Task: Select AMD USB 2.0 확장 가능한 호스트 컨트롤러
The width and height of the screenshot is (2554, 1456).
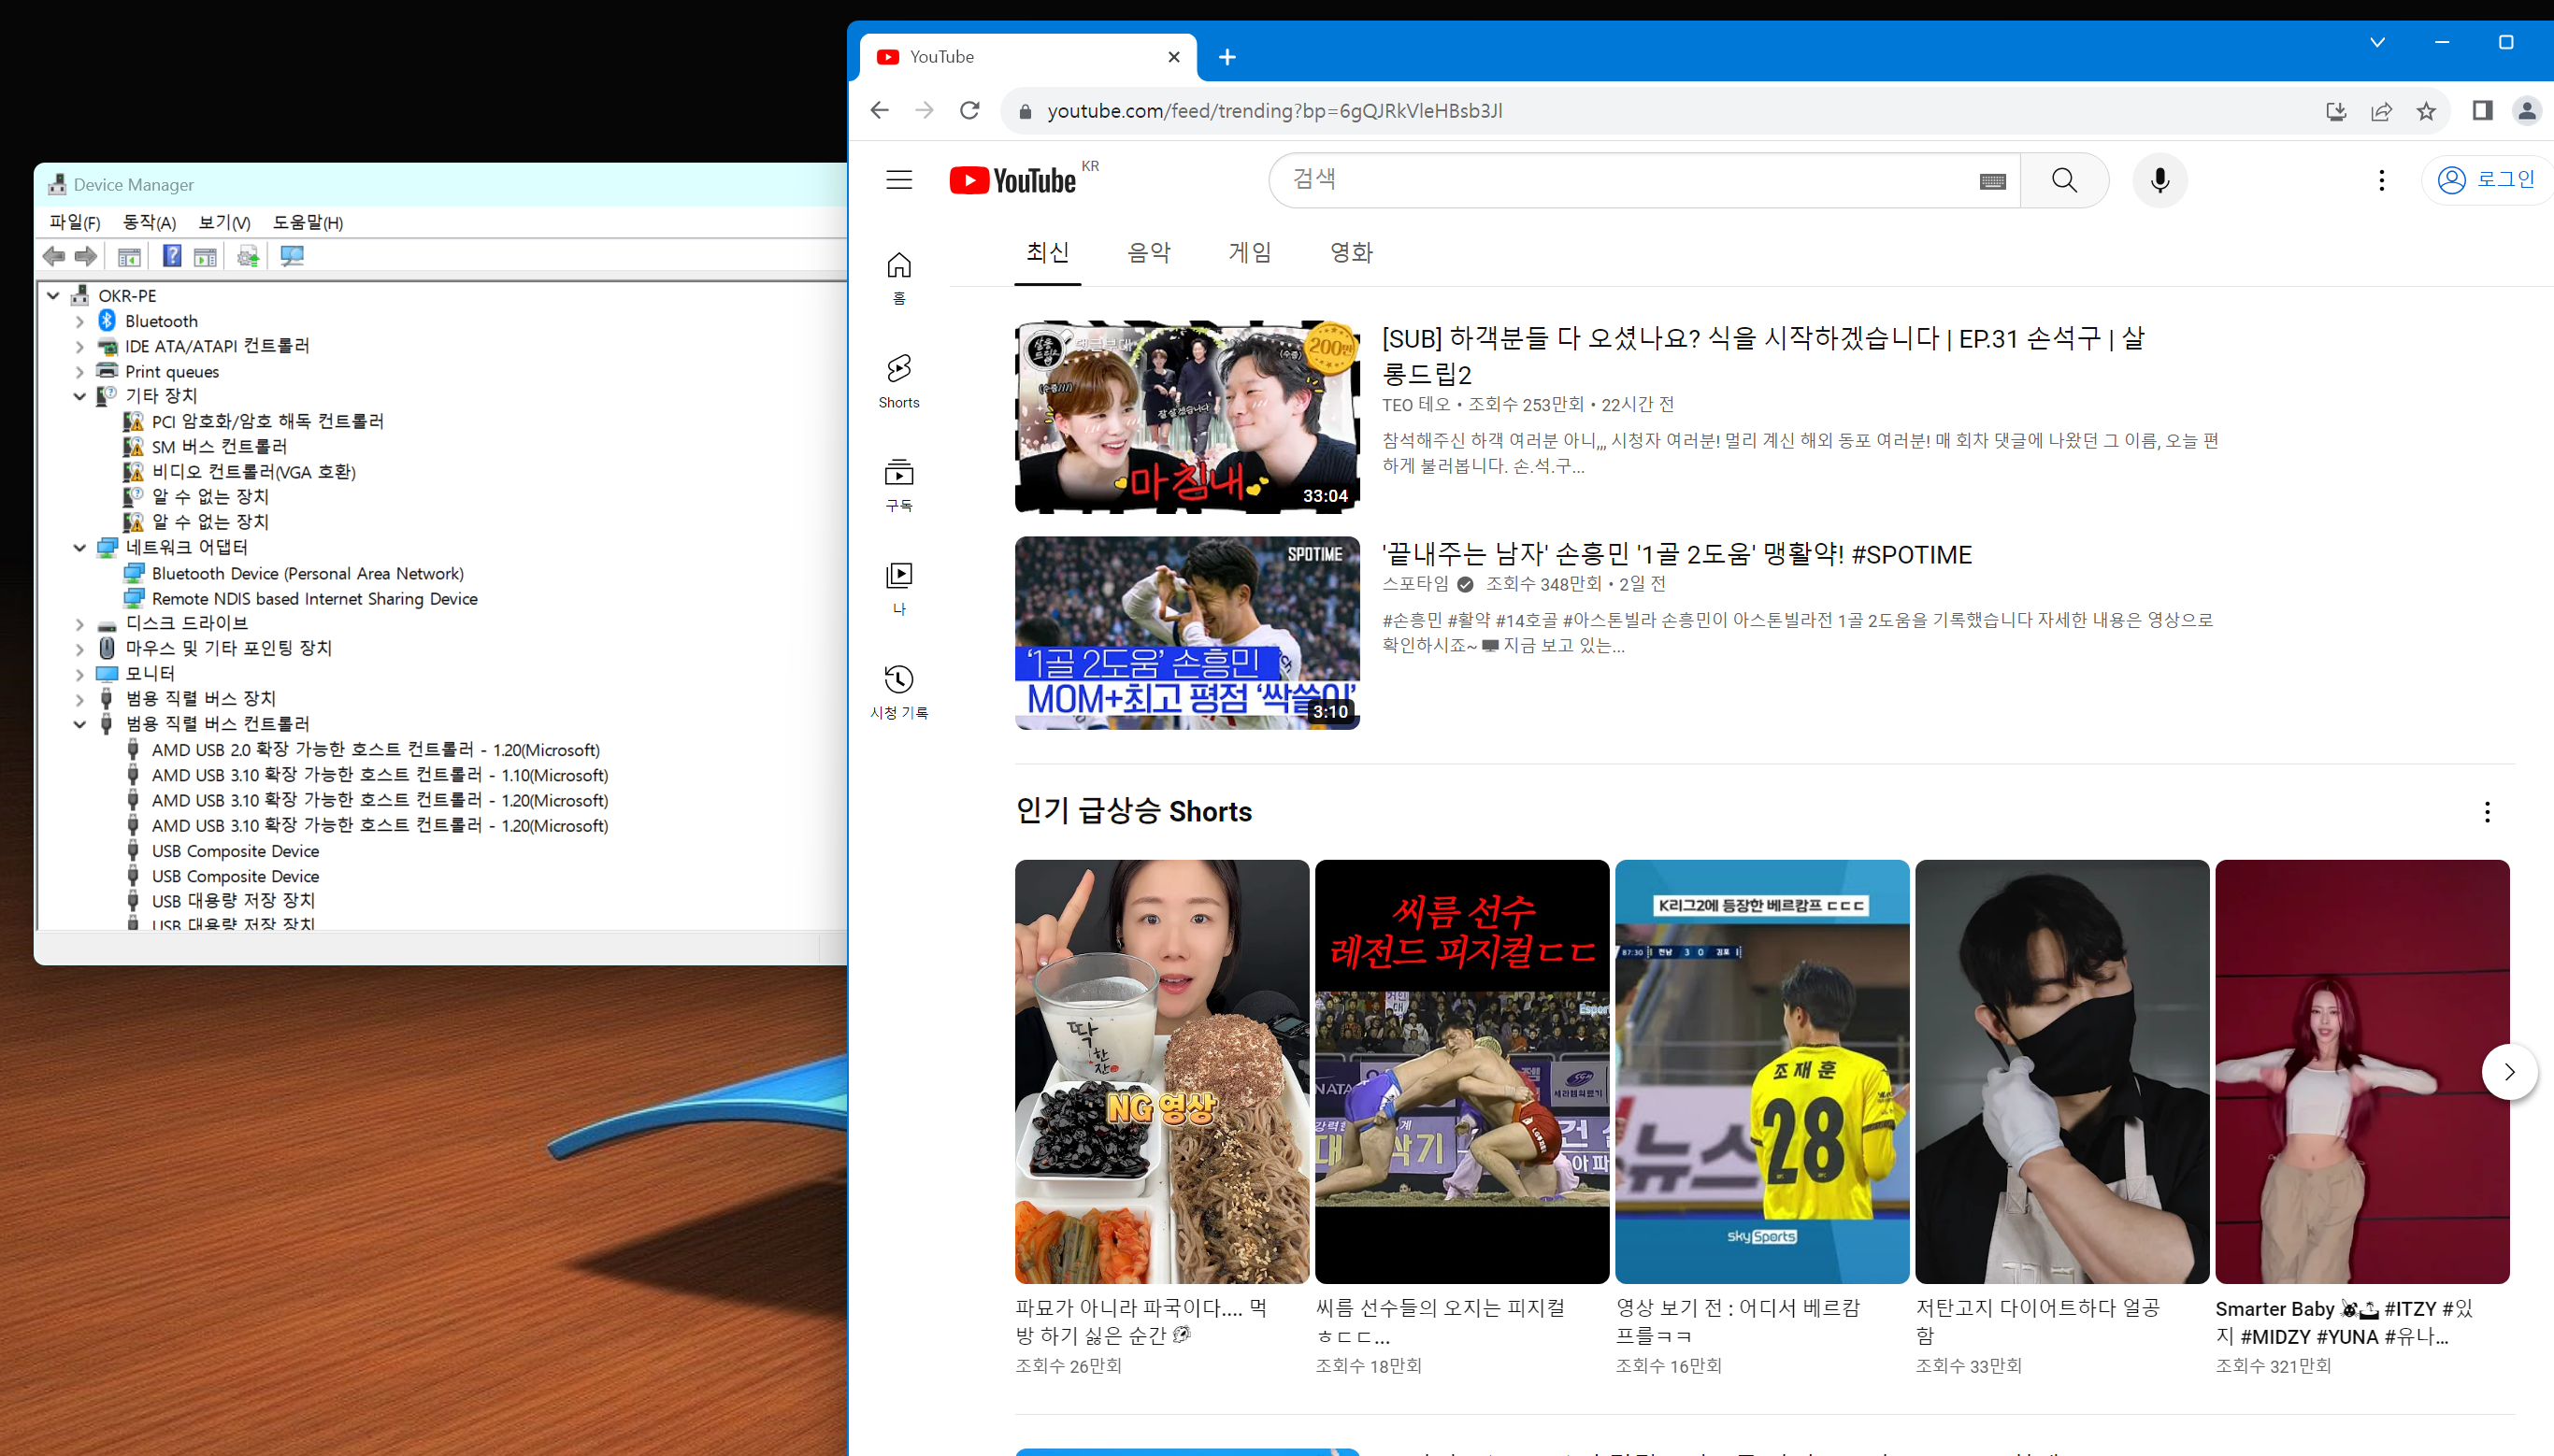Action: [375, 750]
